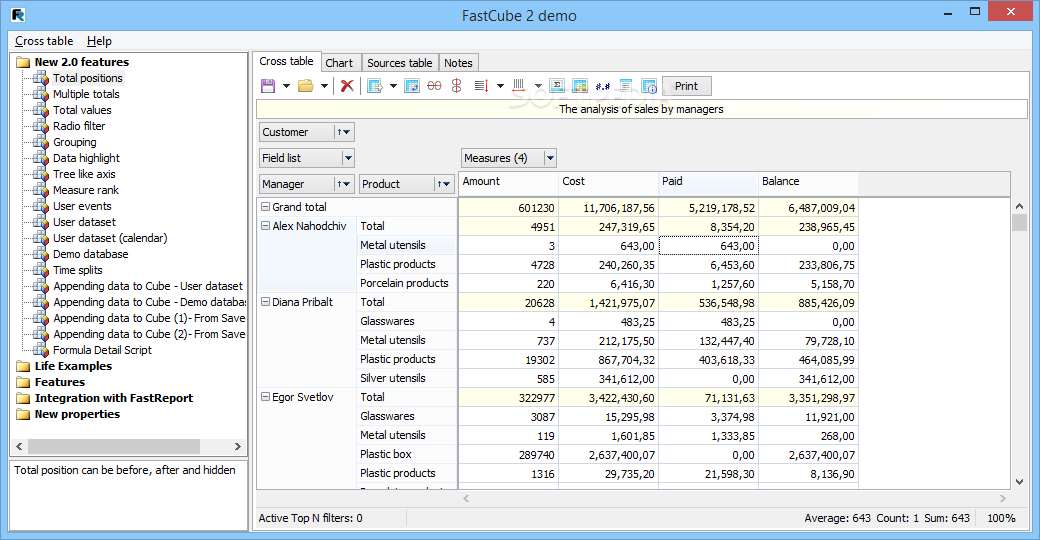The height and width of the screenshot is (540, 1040).
Task: Open the Features folder
Action: coord(60,382)
